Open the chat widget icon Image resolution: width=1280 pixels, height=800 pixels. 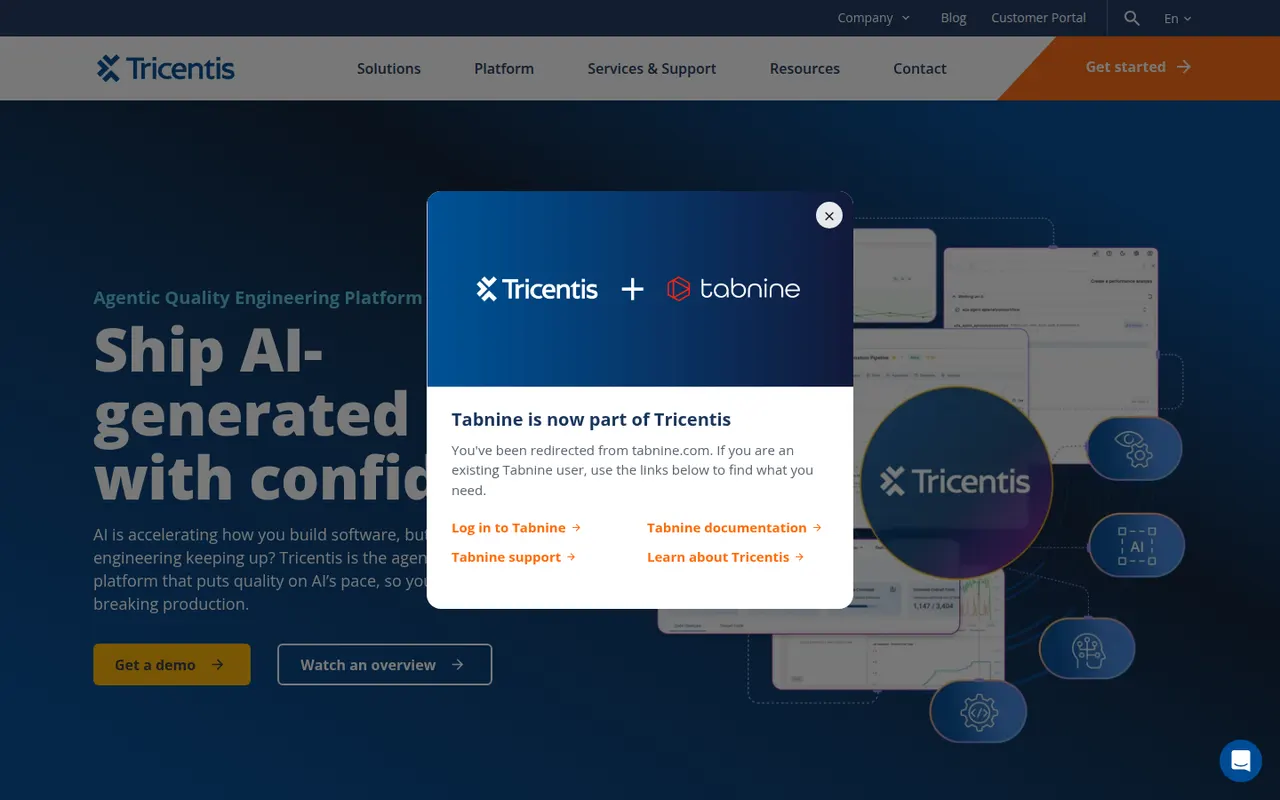click(x=1241, y=761)
